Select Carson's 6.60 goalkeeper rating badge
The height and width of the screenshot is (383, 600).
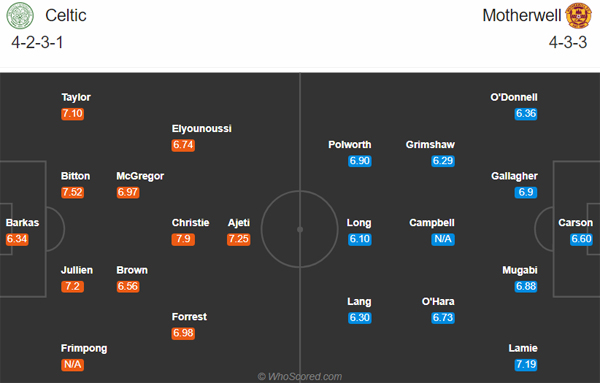coord(581,239)
